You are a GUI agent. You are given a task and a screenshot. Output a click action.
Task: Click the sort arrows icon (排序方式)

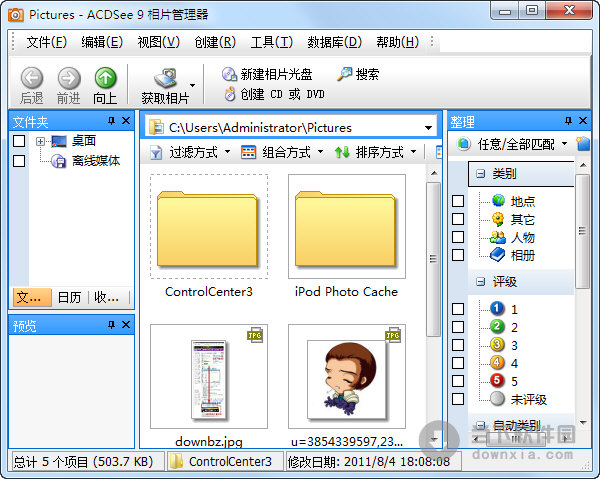pyautogui.click(x=342, y=152)
